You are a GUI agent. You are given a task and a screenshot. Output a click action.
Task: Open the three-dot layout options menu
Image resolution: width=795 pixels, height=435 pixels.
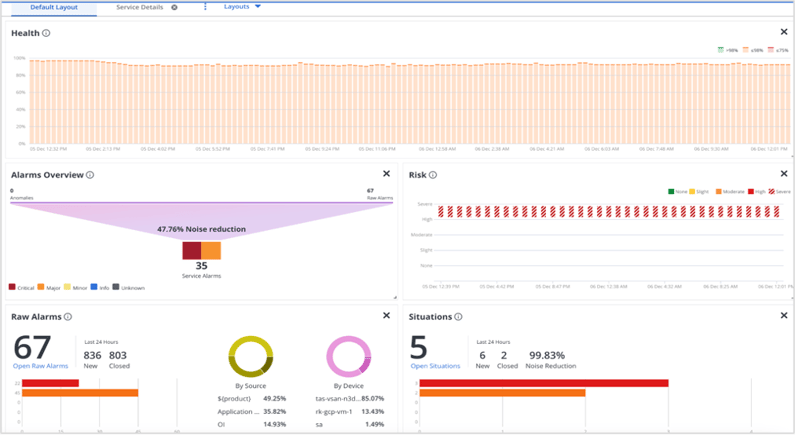pyautogui.click(x=205, y=7)
